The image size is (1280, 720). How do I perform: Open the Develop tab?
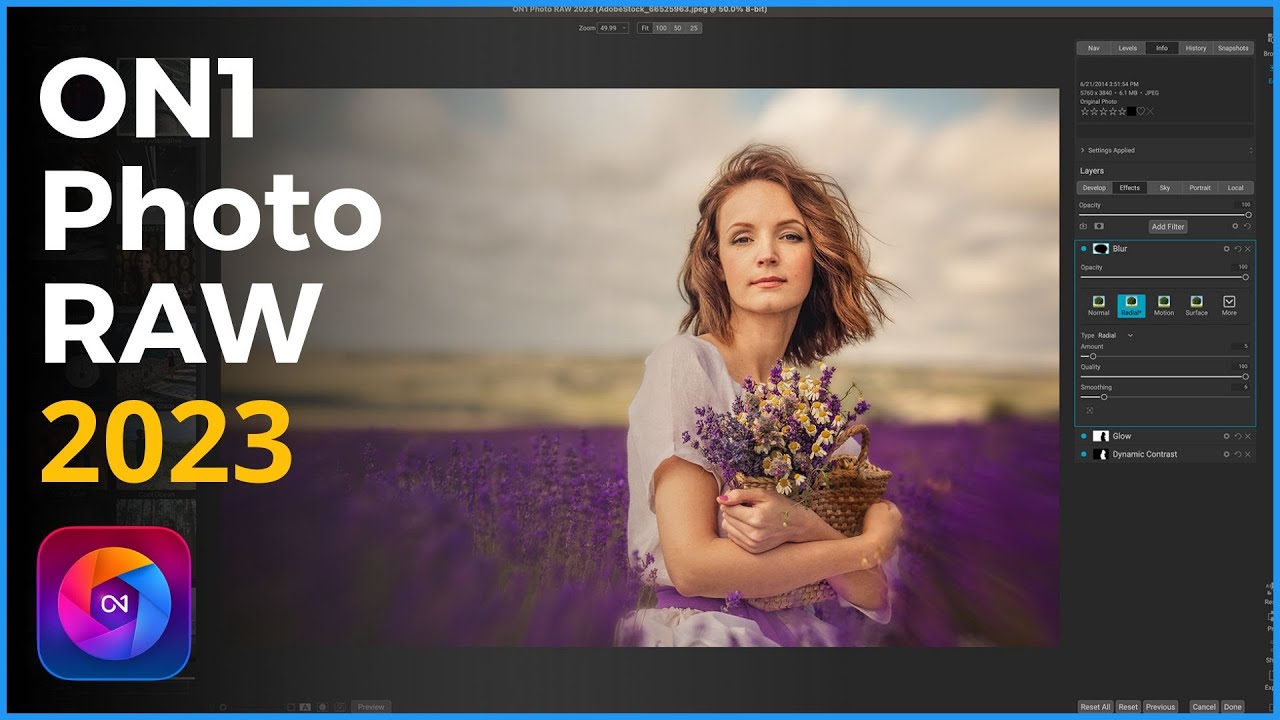click(x=1094, y=188)
